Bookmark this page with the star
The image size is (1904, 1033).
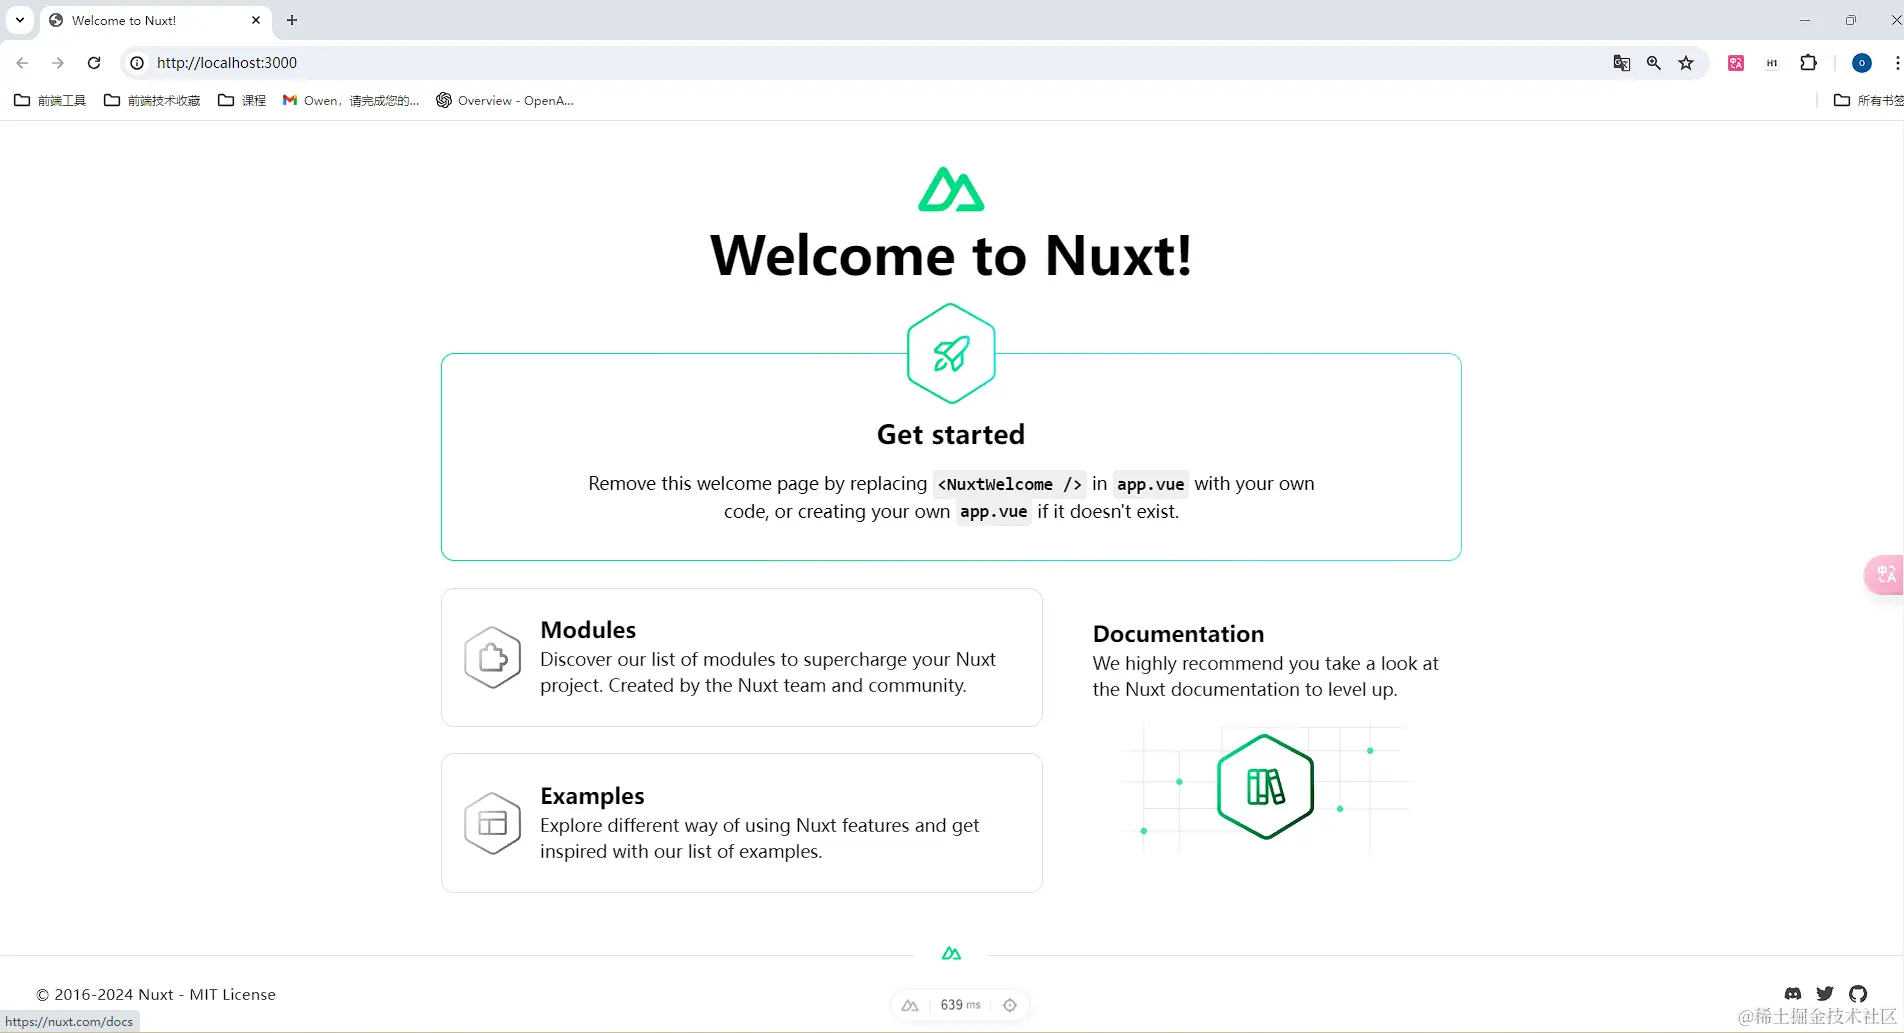(x=1686, y=63)
